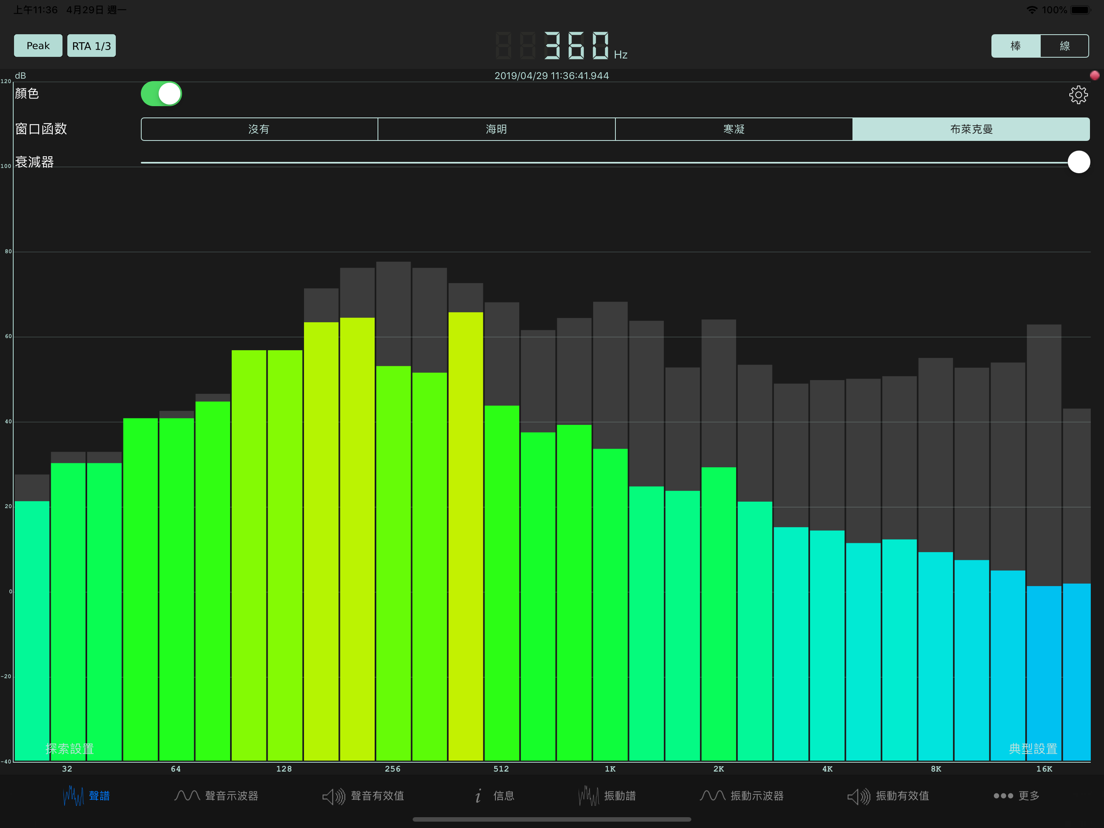The image size is (1104, 828).
Task: Open 探索設置 exploration settings link
Action: 70,747
